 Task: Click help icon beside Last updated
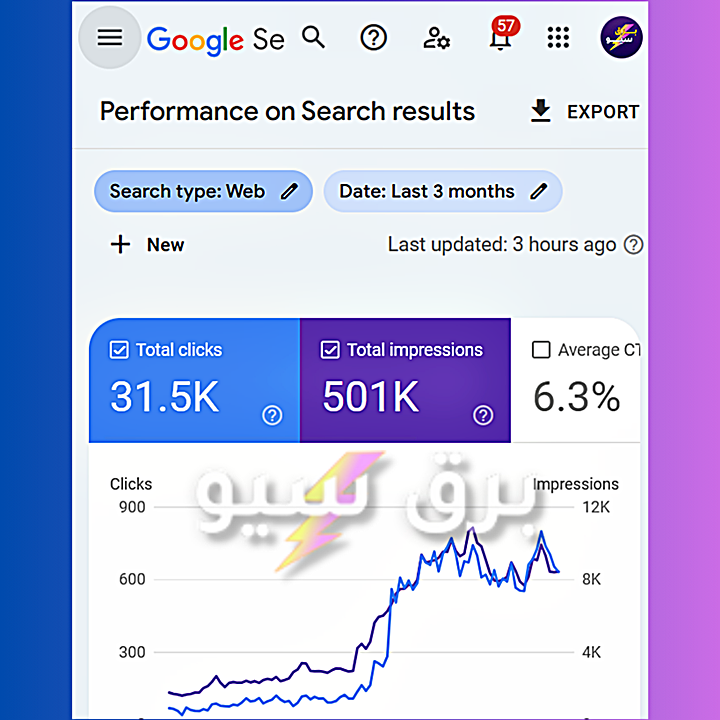[633, 245]
